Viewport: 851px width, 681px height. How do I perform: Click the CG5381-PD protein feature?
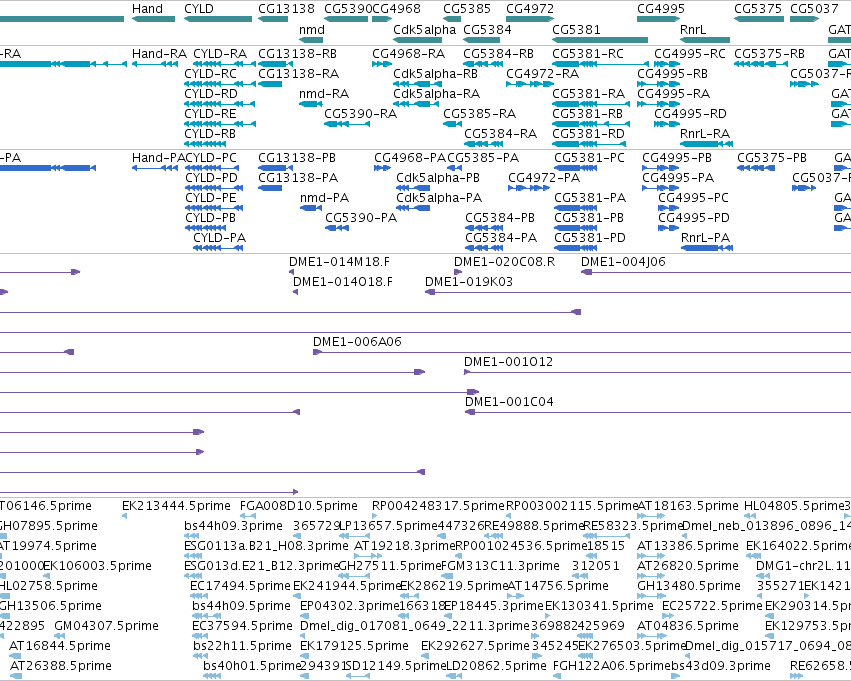click(576, 248)
